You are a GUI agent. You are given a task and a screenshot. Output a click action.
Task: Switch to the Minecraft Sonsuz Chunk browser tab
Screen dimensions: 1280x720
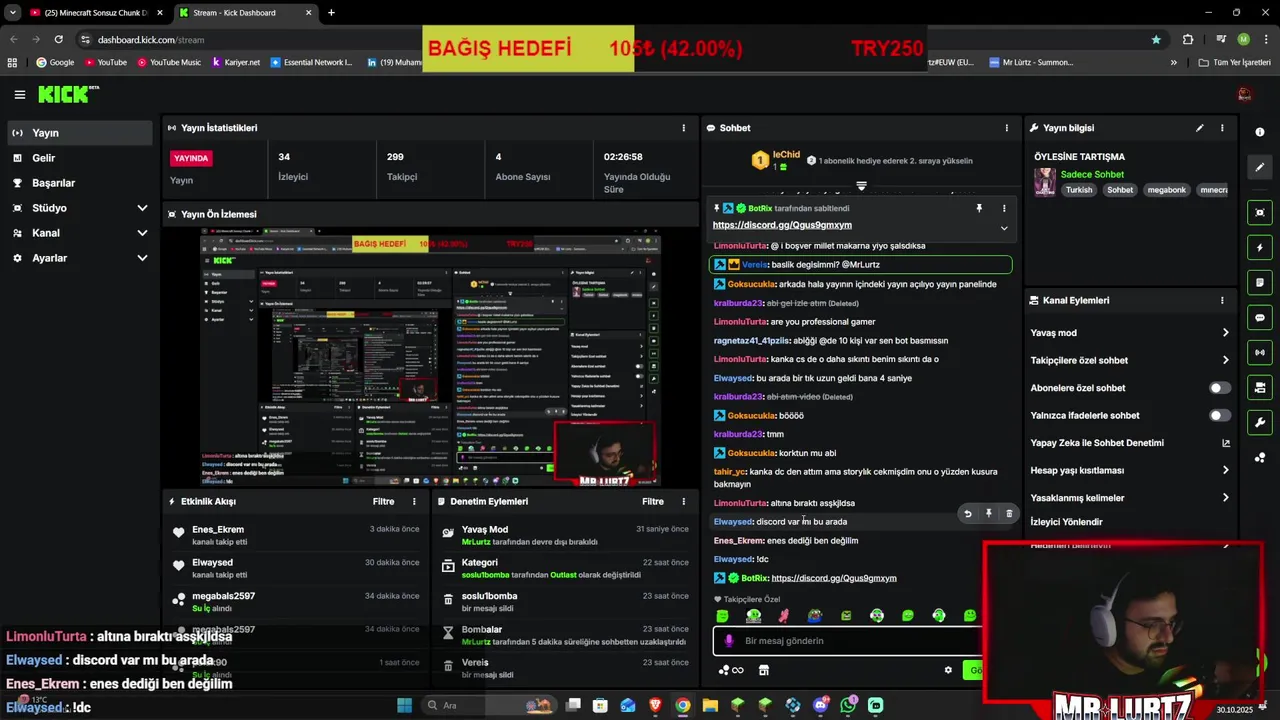point(95,13)
